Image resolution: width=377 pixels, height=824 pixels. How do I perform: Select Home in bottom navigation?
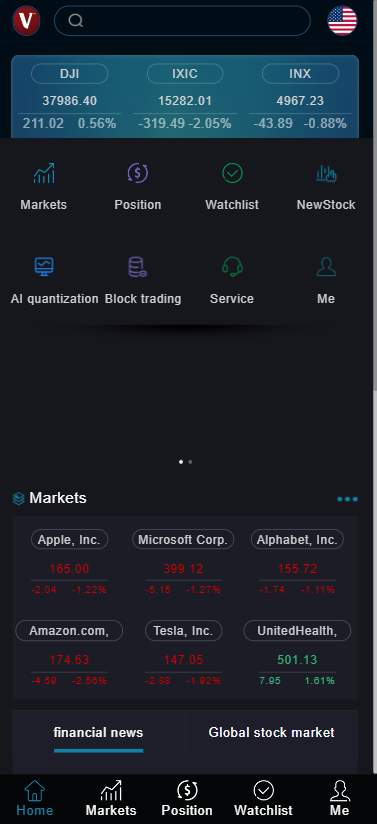(35, 799)
